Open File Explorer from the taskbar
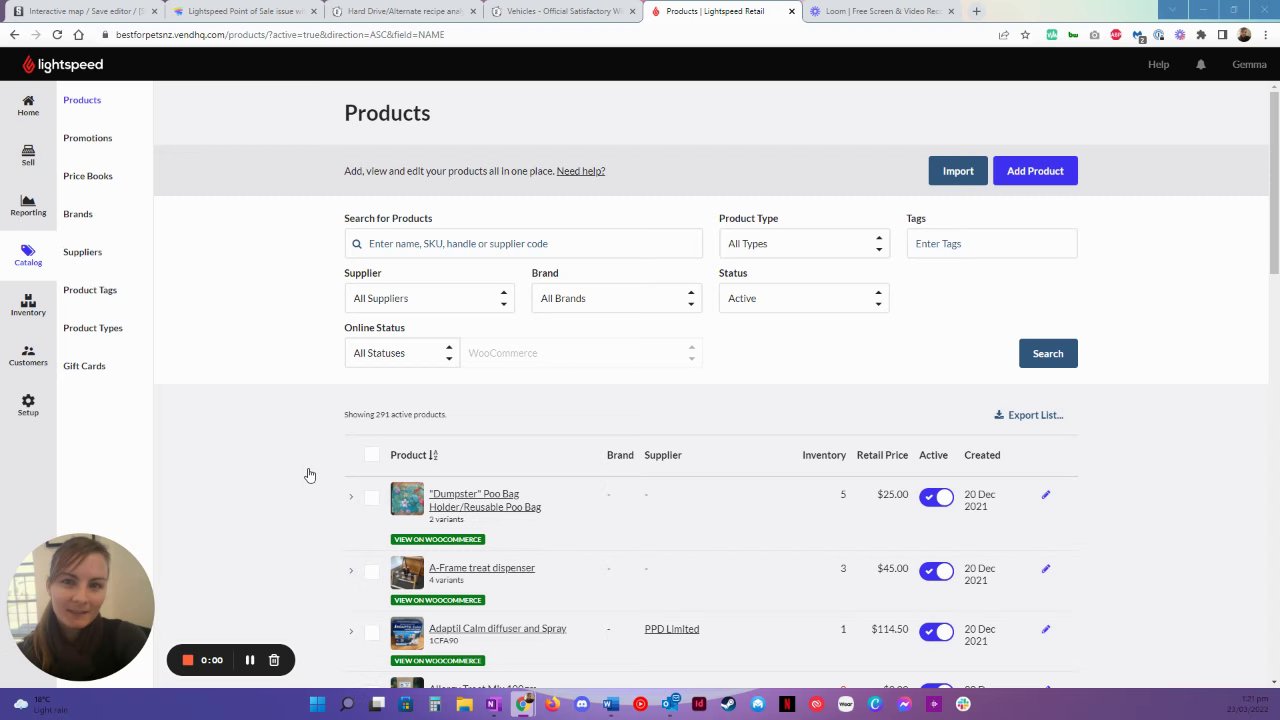The height and width of the screenshot is (720, 1280). point(464,704)
